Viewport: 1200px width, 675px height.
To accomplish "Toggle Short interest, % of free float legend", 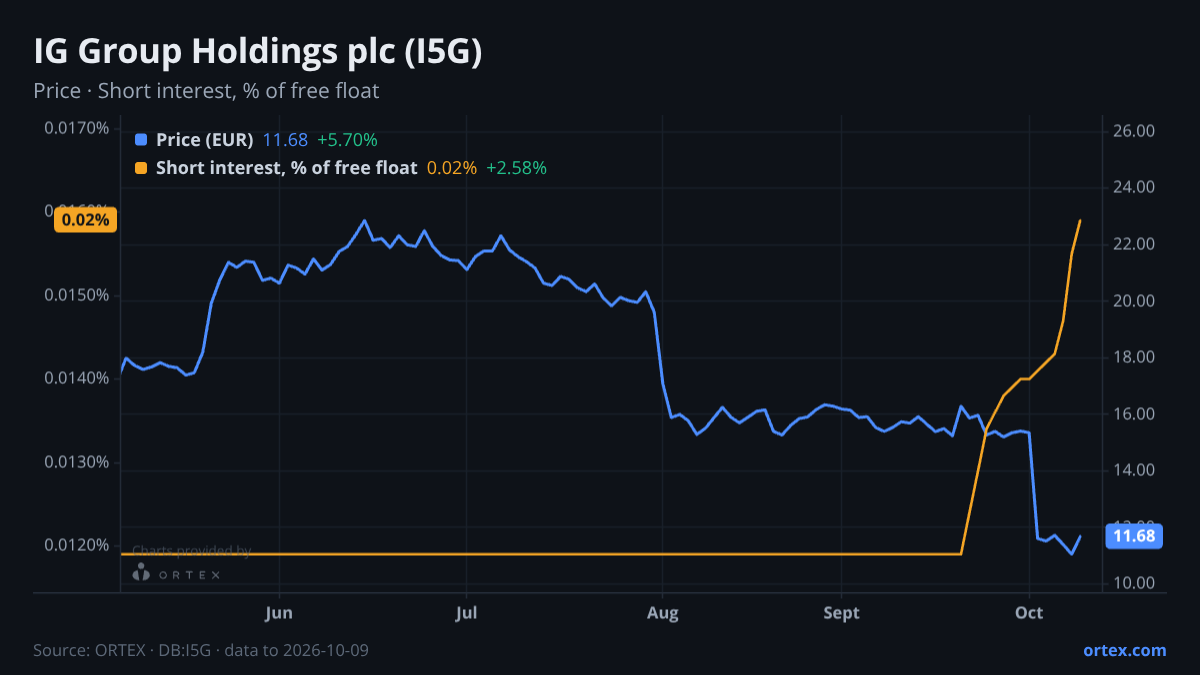I will click(x=286, y=168).
